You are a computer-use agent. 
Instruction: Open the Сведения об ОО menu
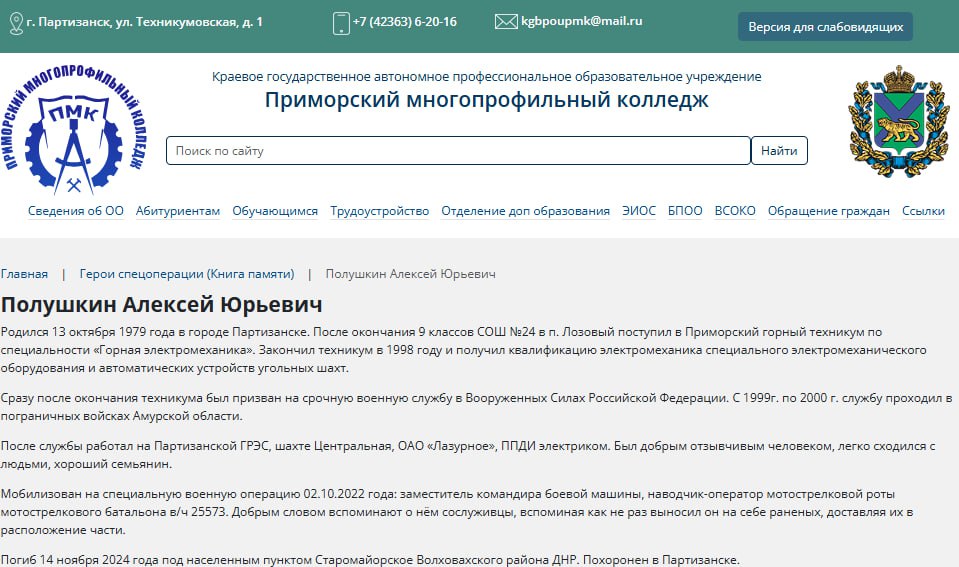pos(76,211)
